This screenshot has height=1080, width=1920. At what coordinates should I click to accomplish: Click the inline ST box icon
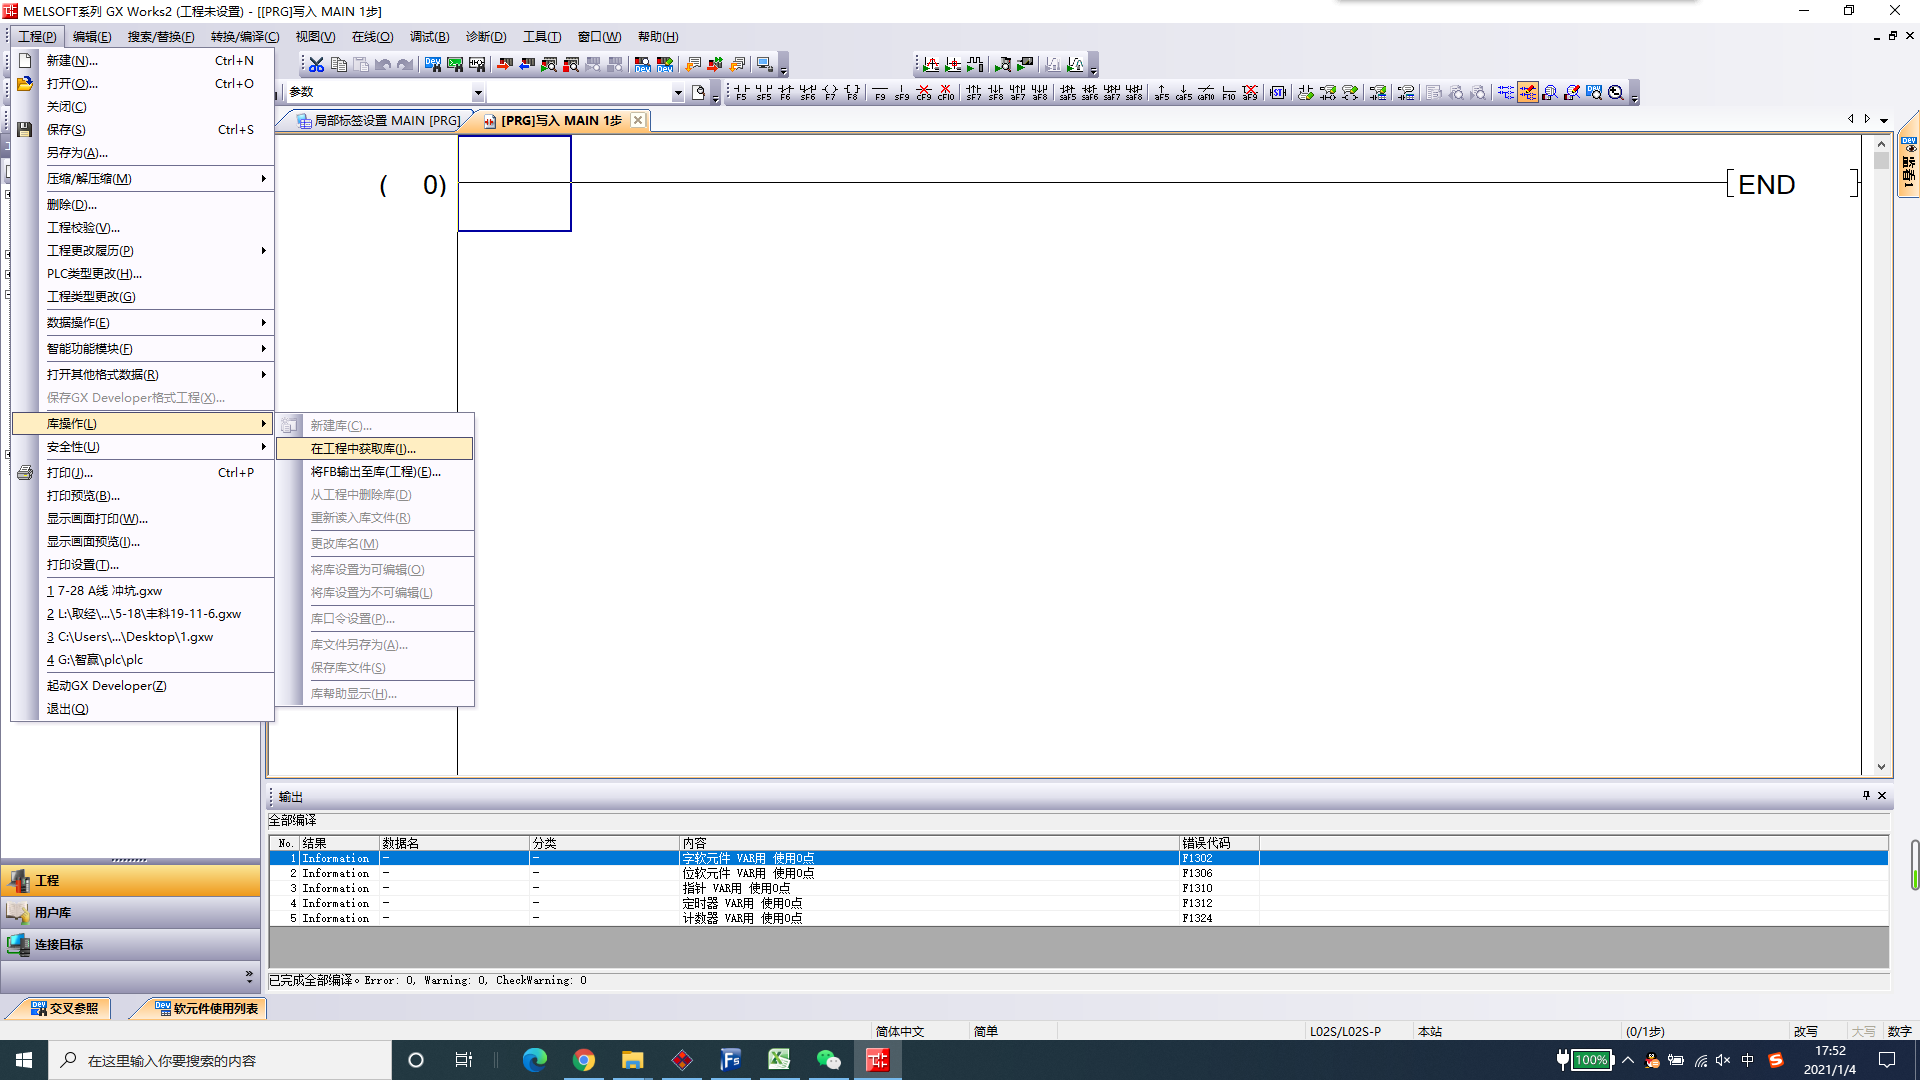pyautogui.click(x=1278, y=93)
